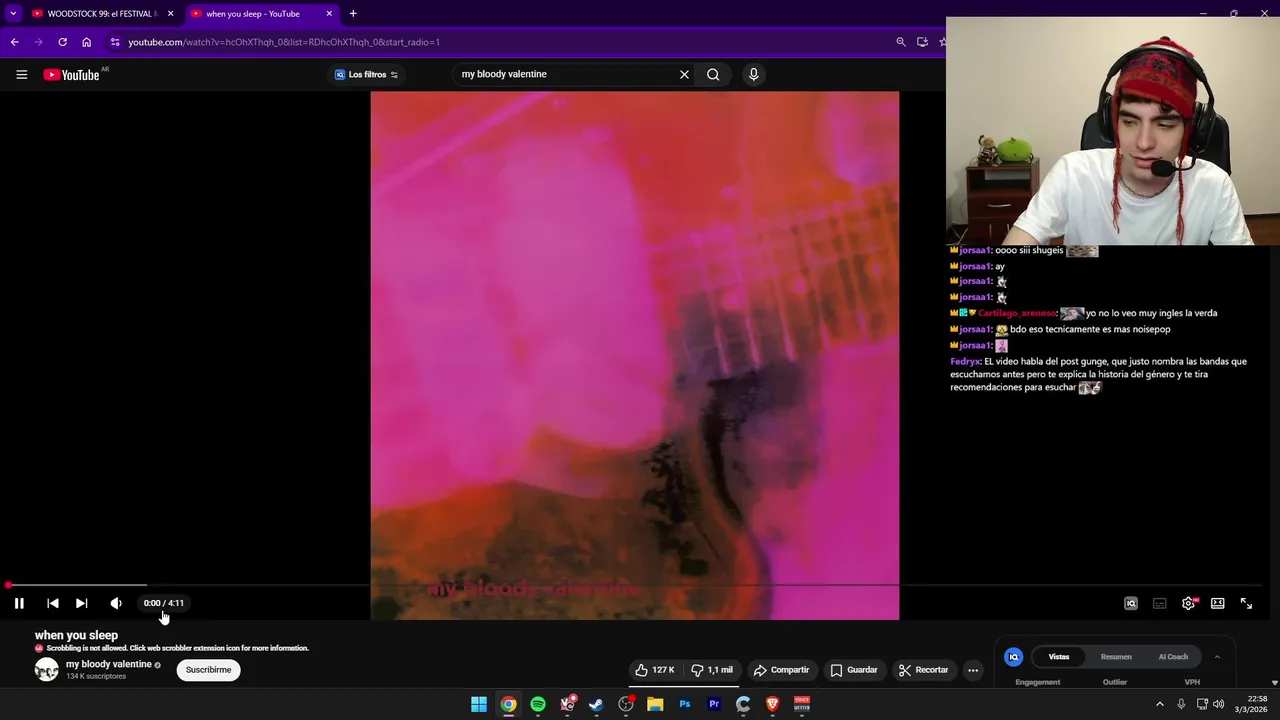This screenshot has height=720, width=1280.
Task: Close the when you sleep tab
Action: tap(329, 14)
